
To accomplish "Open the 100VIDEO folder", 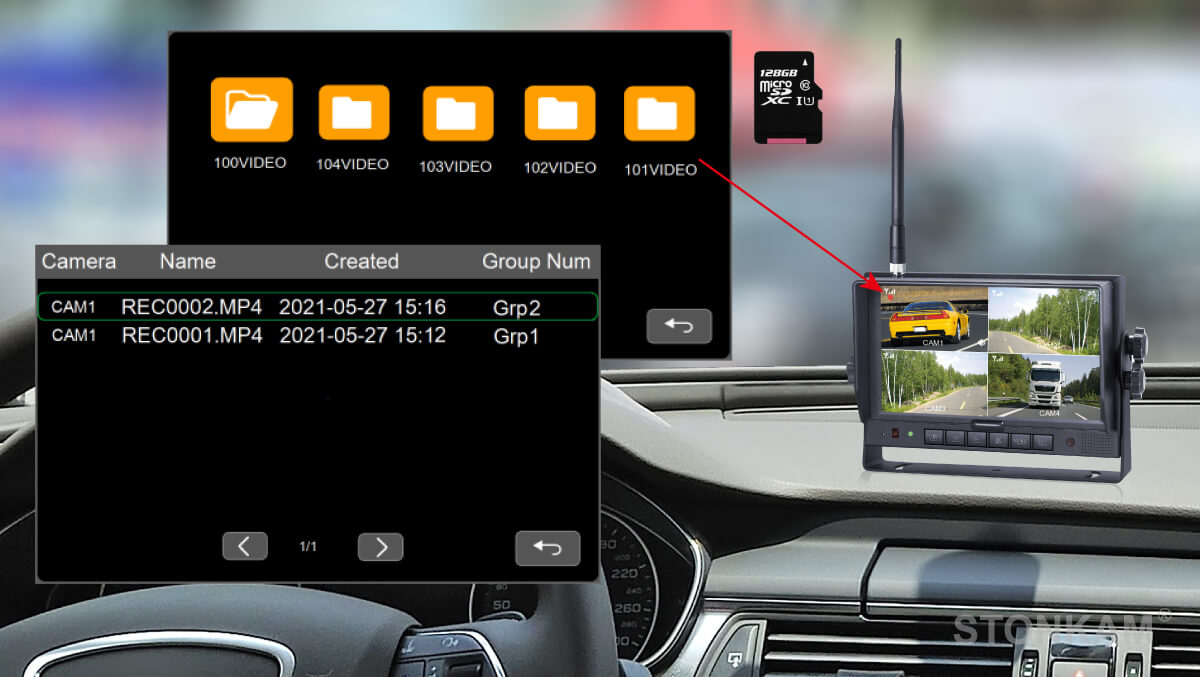I will pyautogui.click(x=251, y=110).
